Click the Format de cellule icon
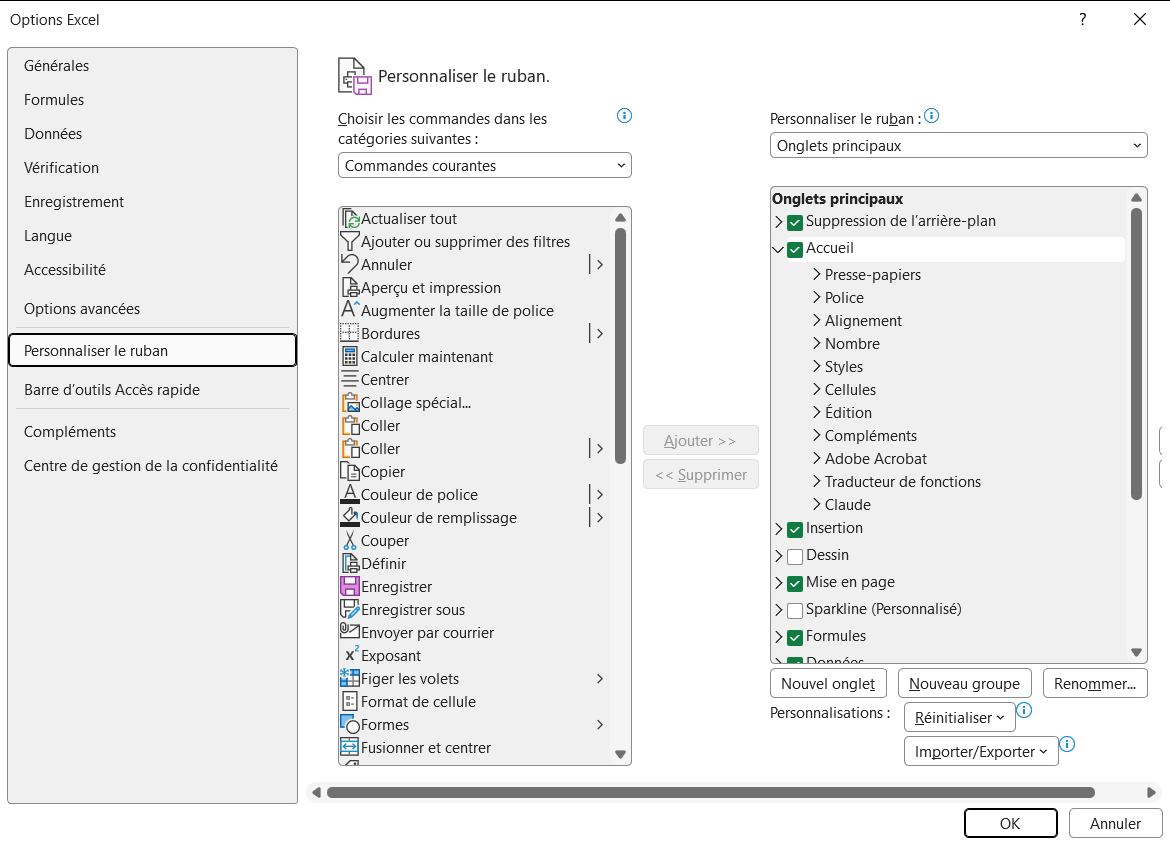 pyautogui.click(x=350, y=701)
